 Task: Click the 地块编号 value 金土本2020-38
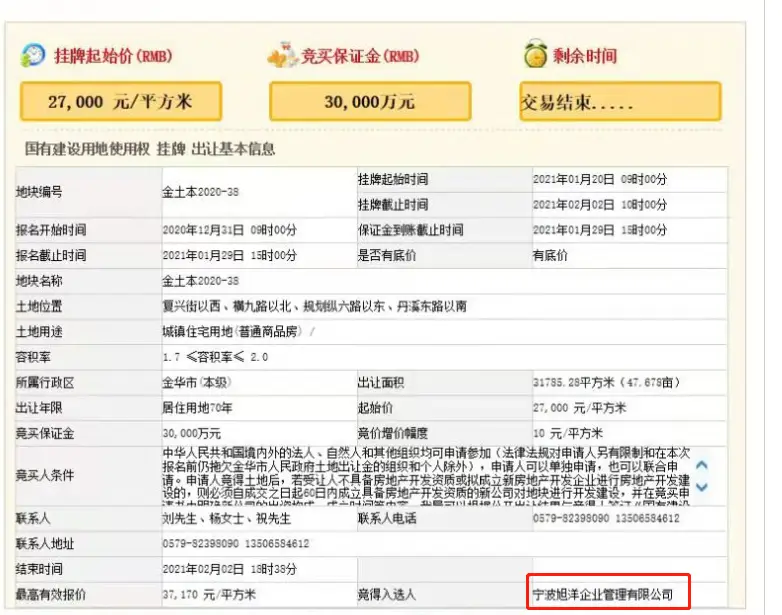tap(200, 192)
